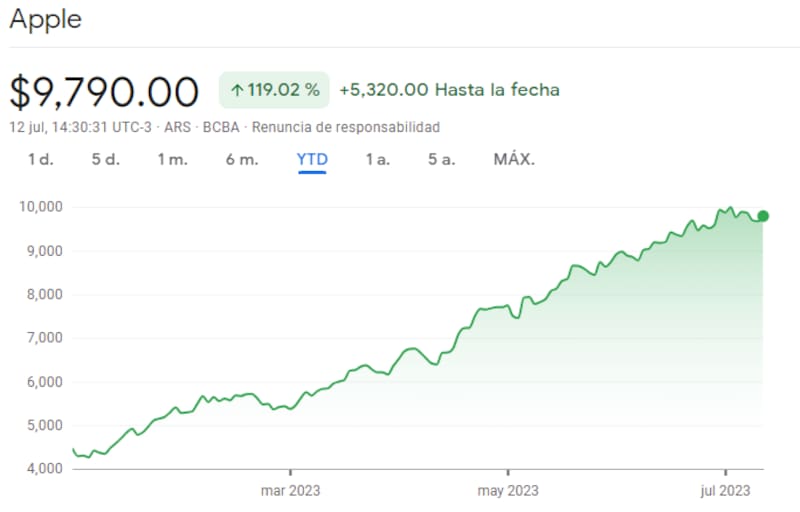Click the $9,790.00 price value

(105, 92)
